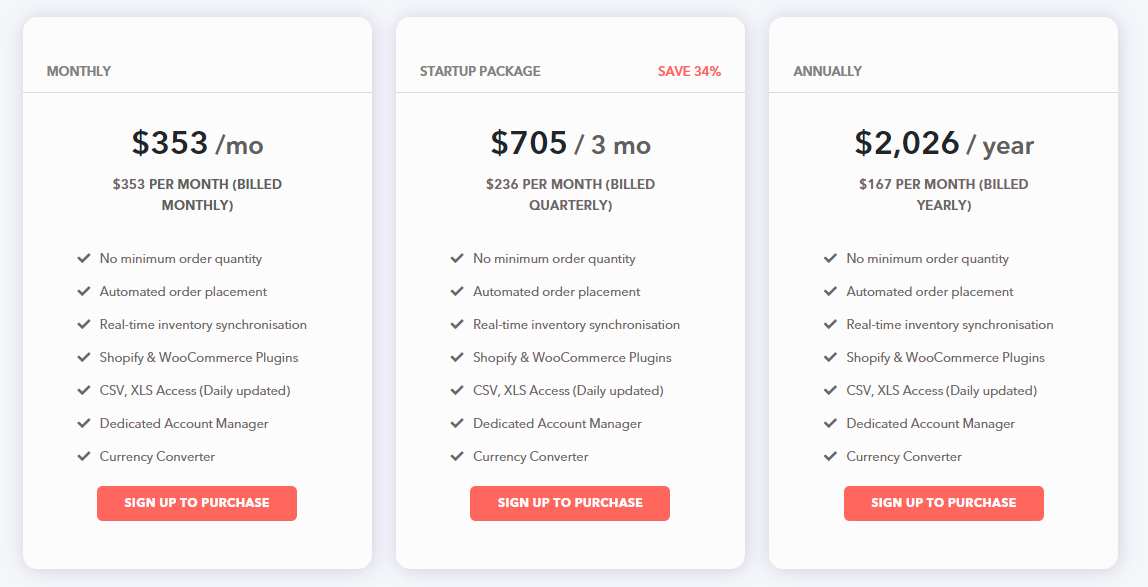Click checkmark by Annually Dedicated Account Manager
This screenshot has height=587, width=1148.
[x=830, y=423]
